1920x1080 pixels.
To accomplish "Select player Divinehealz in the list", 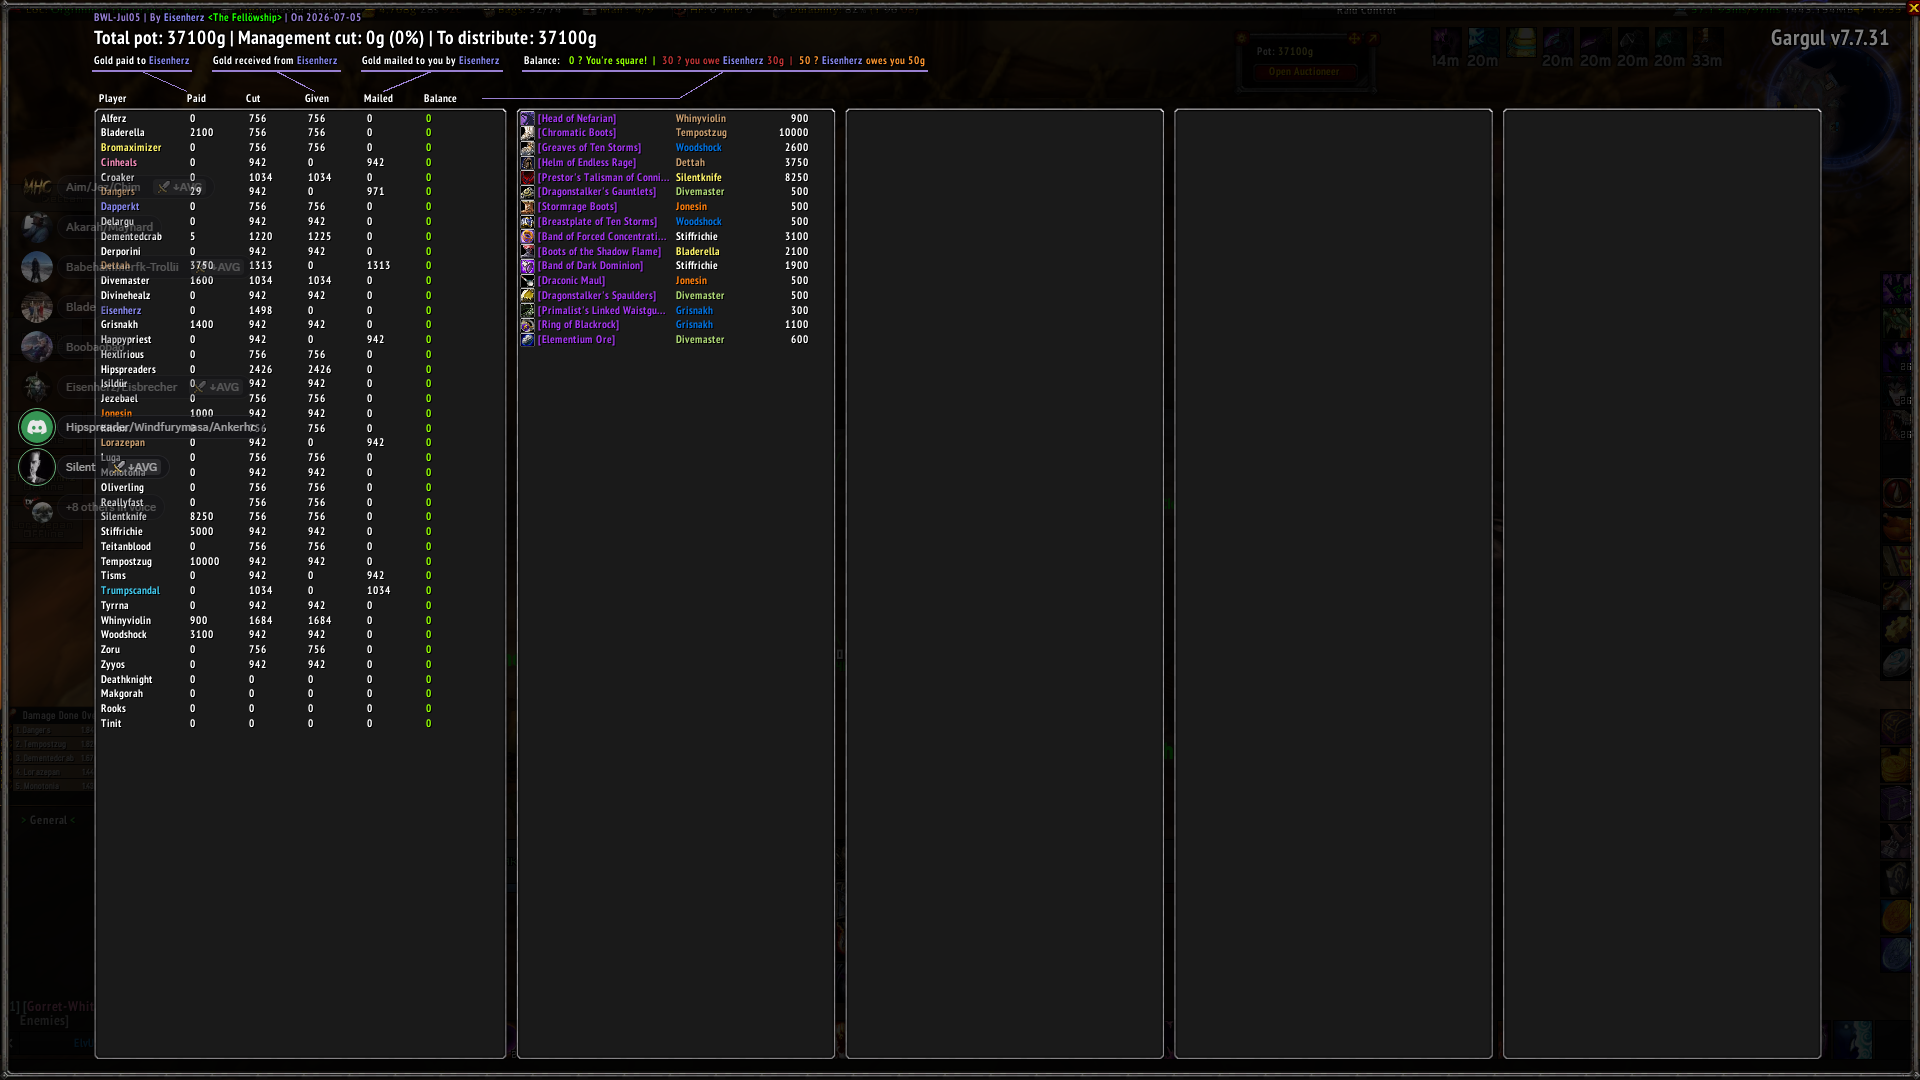I will [x=125, y=296].
